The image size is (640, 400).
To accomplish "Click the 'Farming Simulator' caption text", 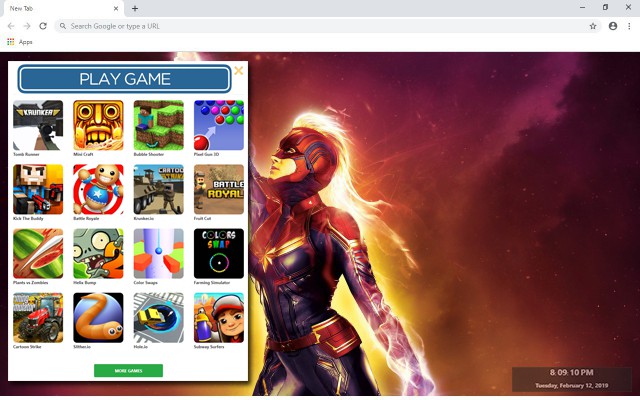I will pos(212,282).
